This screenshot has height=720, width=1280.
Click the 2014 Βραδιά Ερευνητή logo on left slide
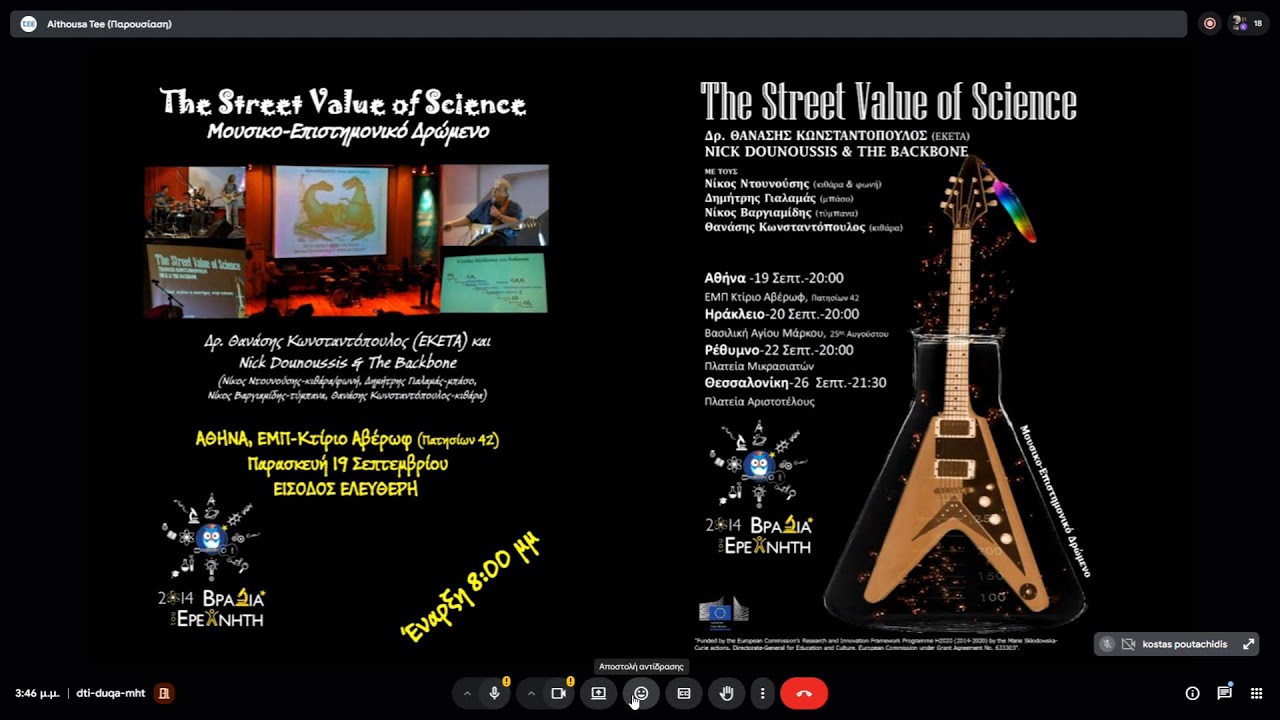coord(212,562)
